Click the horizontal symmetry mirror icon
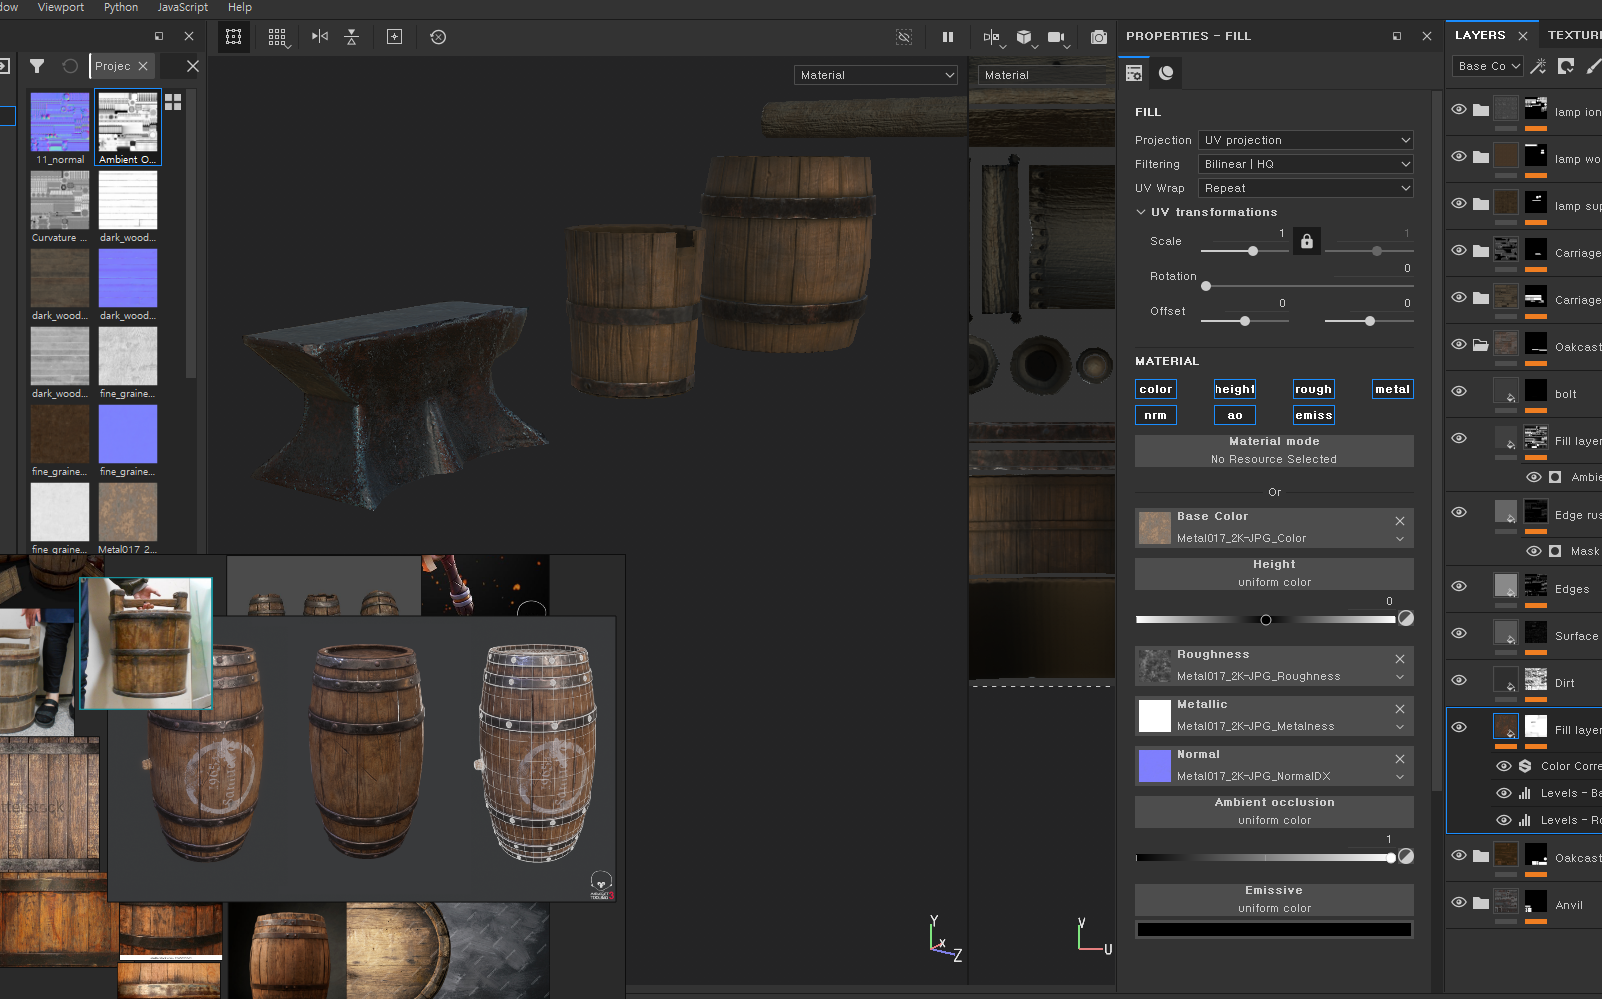Screen dimensions: 1602x999 coord(320,37)
